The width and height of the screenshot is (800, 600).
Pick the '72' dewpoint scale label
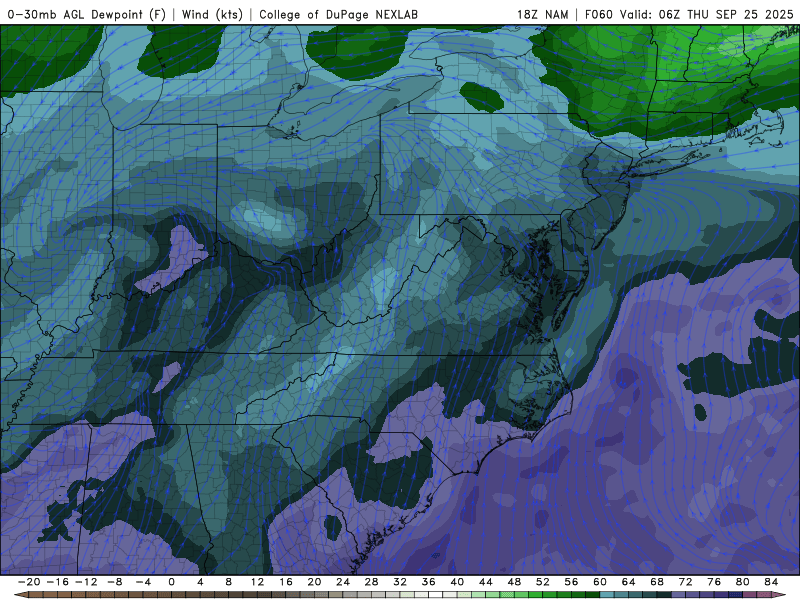click(x=686, y=582)
